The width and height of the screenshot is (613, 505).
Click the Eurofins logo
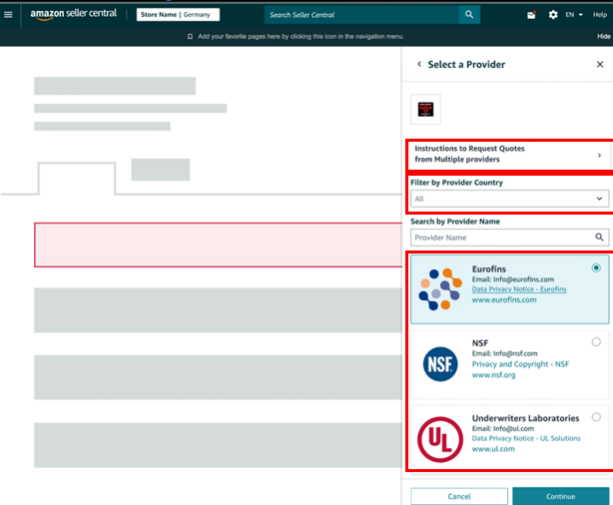point(440,289)
